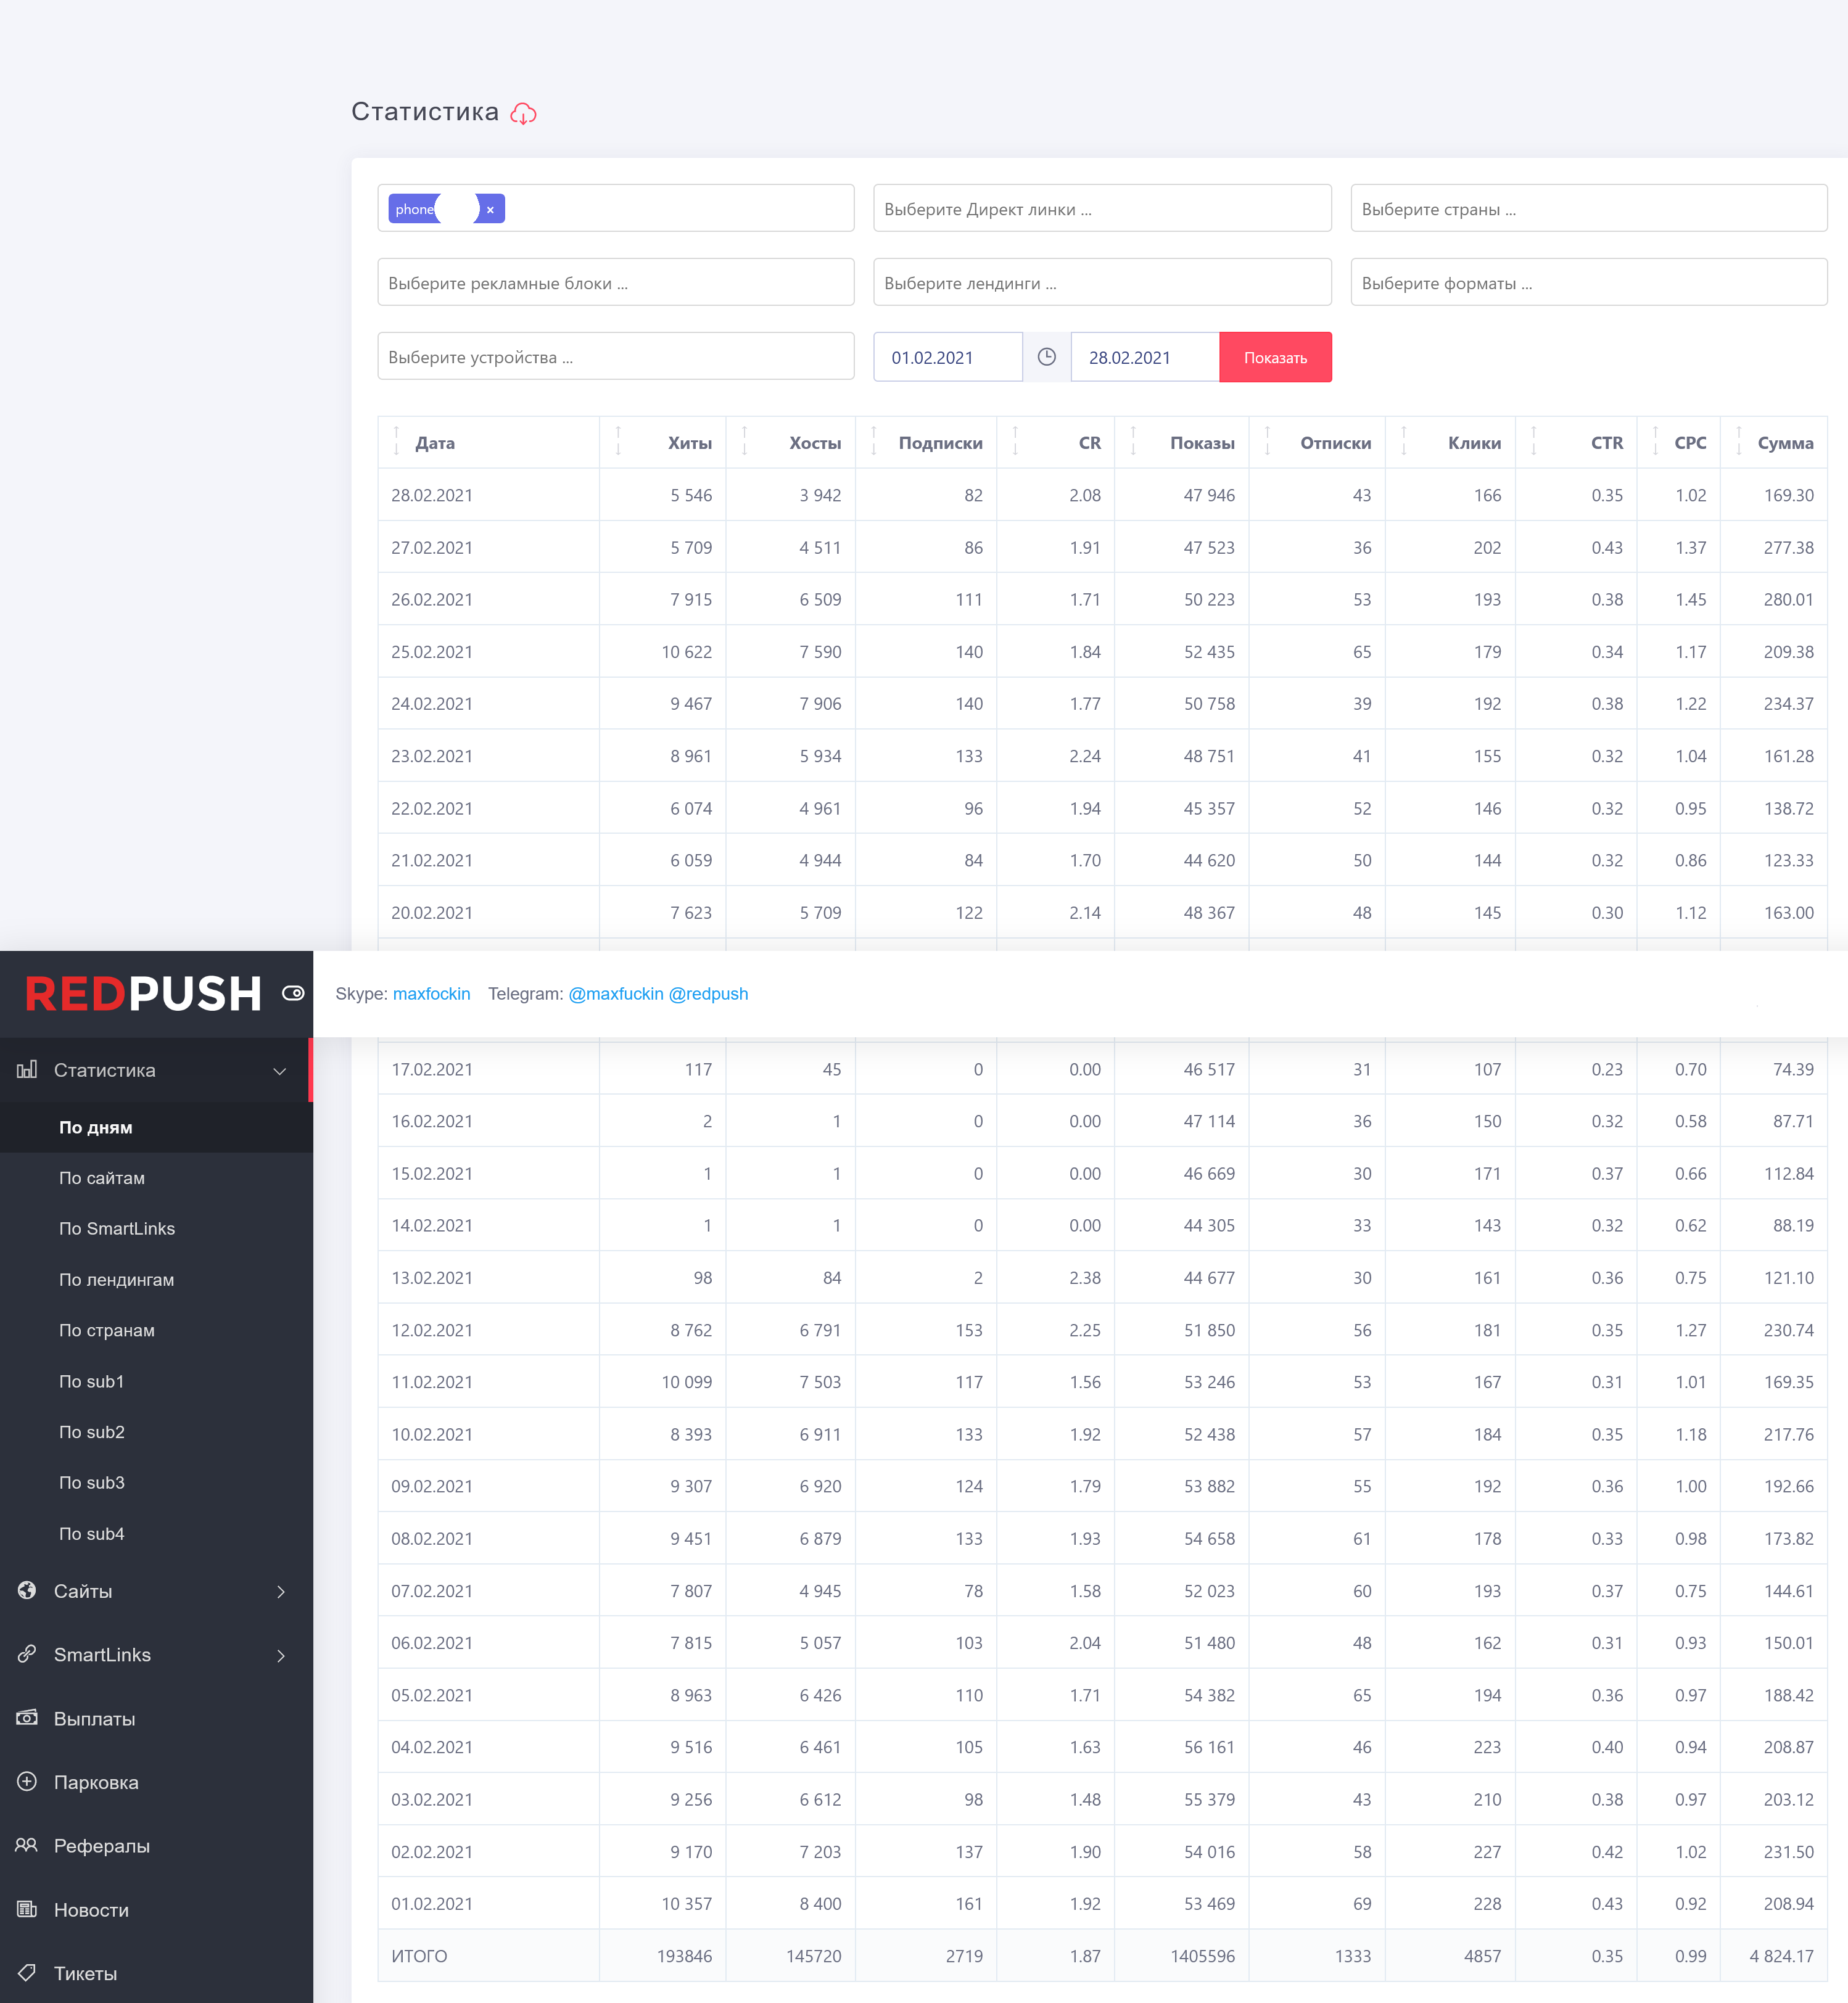Open По сайтам statistics submenu item
The image size is (1848, 2003).
(102, 1178)
